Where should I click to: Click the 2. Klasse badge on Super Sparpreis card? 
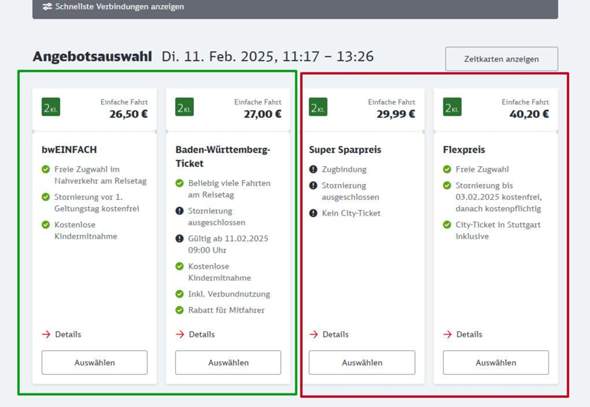pyautogui.click(x=318, y=107)
